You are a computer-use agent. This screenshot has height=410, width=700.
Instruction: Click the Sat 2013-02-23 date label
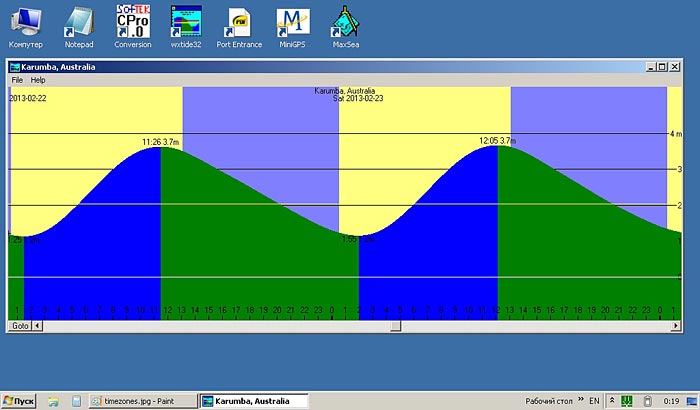click(x=358, y=98)
